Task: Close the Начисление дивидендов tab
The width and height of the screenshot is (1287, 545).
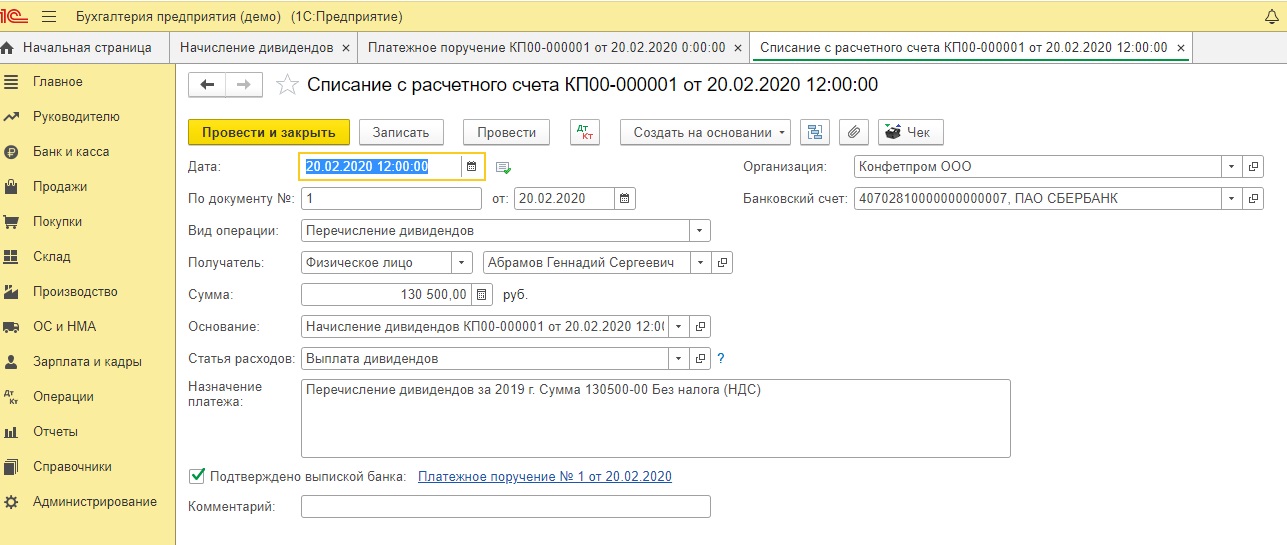Action: point(346,47)
